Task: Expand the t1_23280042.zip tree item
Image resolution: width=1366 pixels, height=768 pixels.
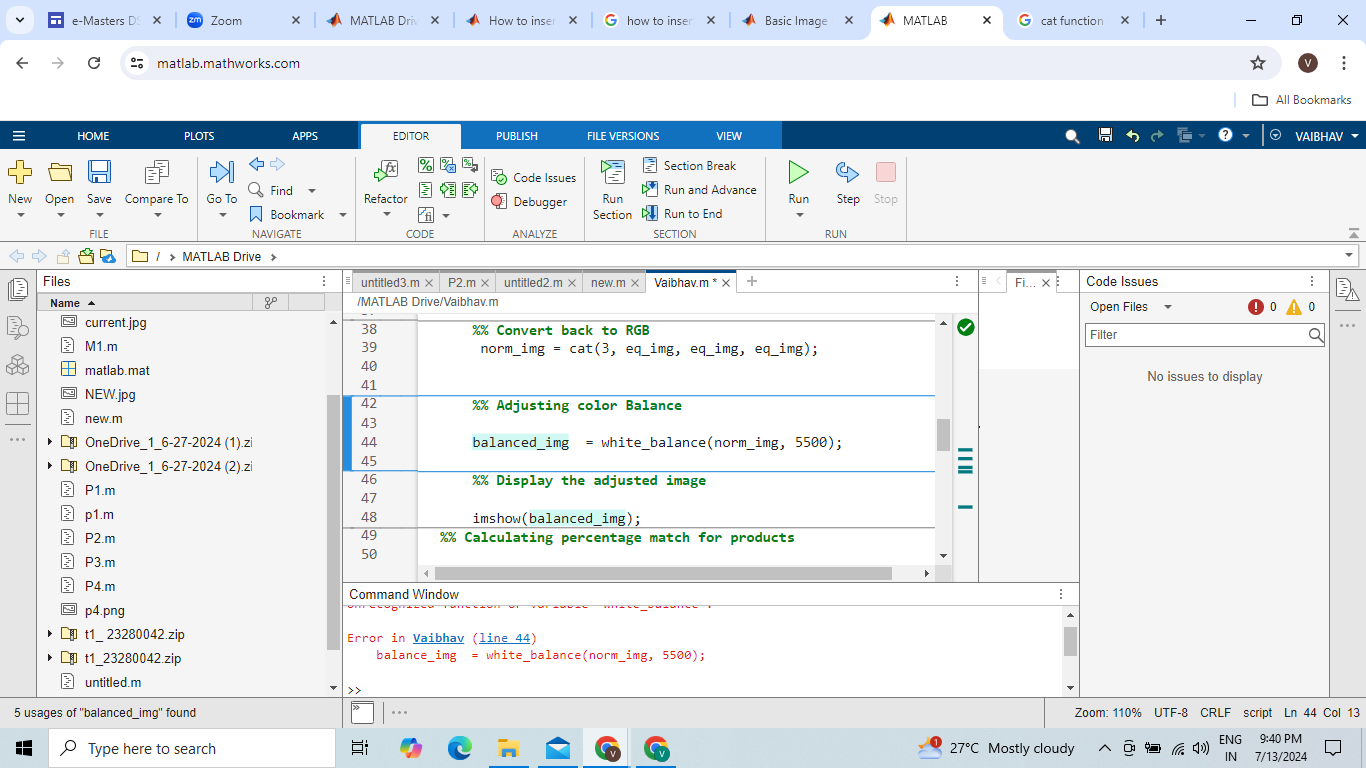Action: pyautogui.click(x=50, y=658)
